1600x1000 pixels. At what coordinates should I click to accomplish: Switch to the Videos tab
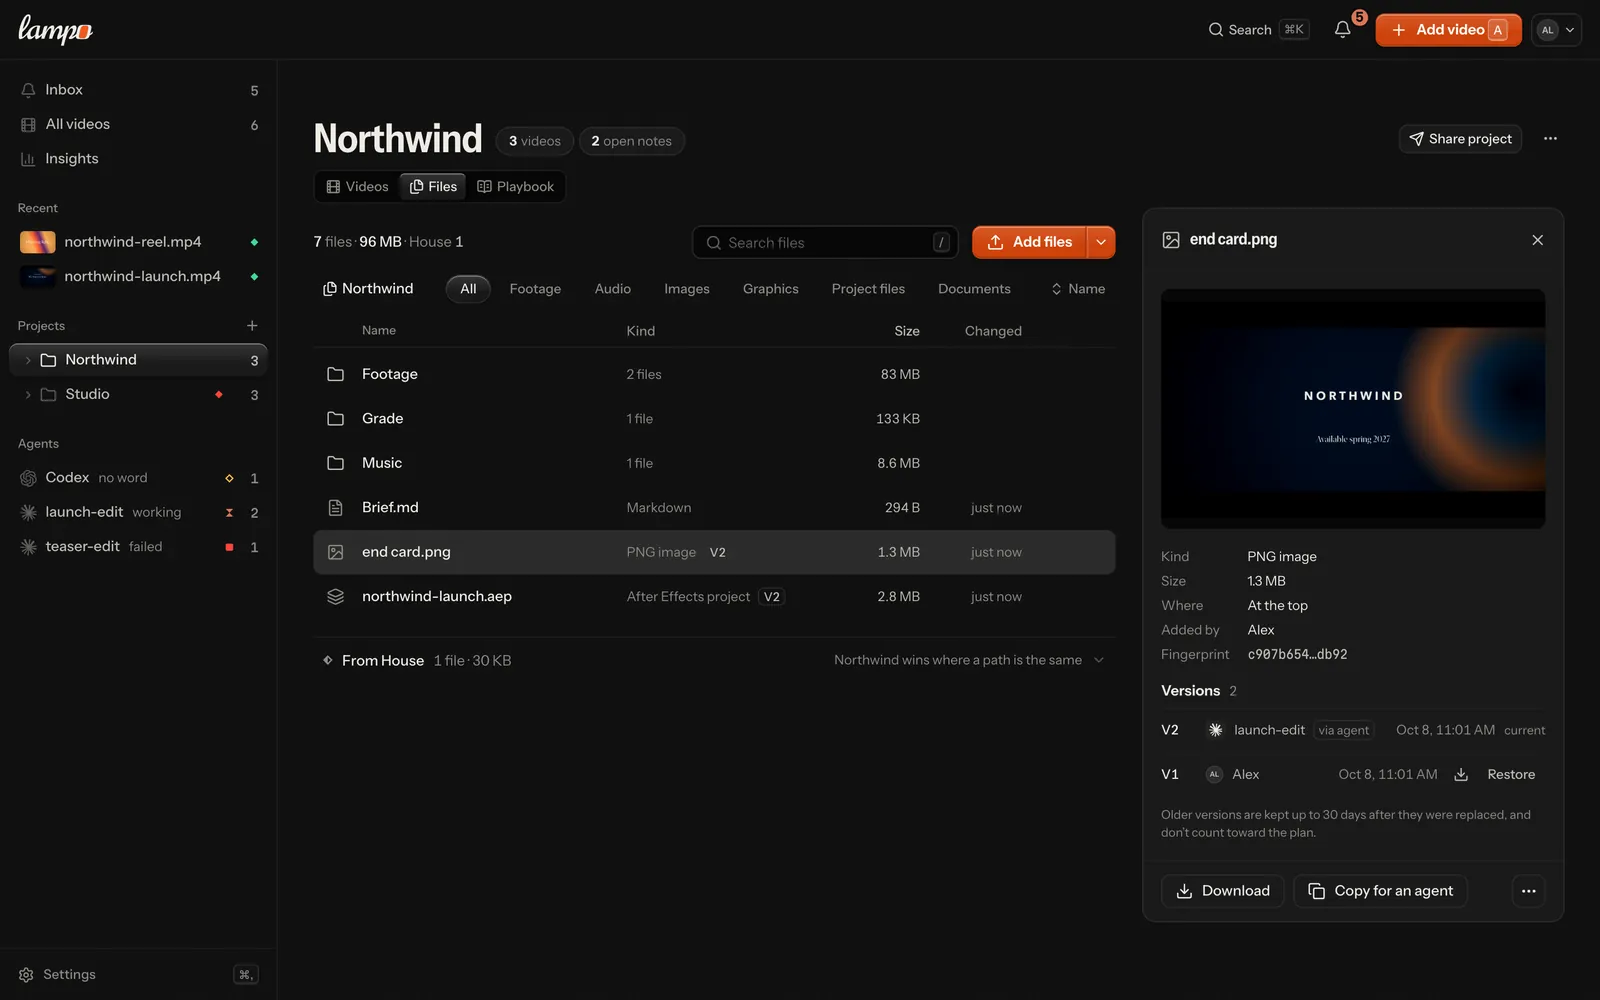[x=357, y=187]
